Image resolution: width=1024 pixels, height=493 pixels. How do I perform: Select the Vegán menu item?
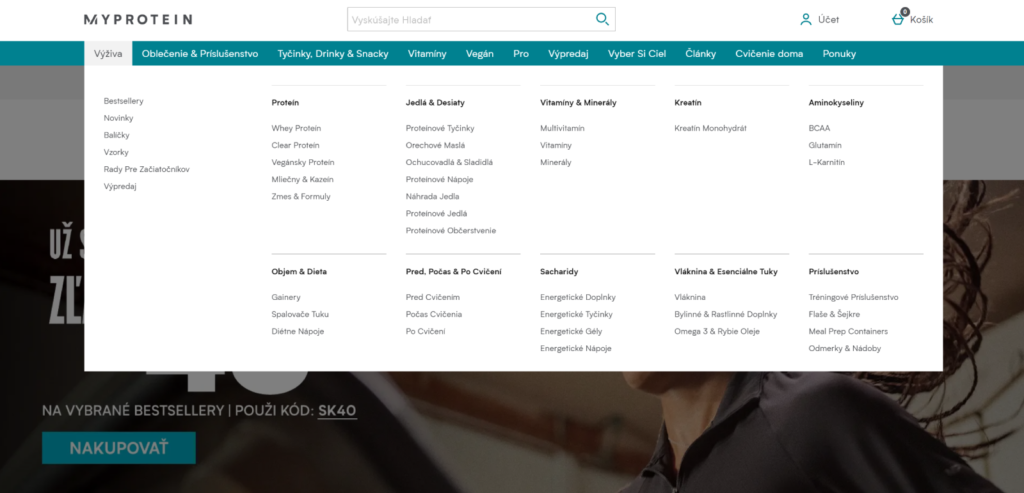(x=480, y=54)
